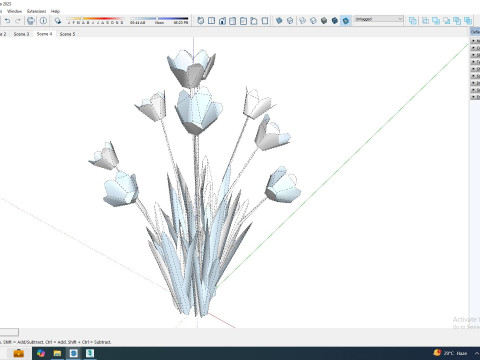
Task: Open the Untagged tag dropdown
Action: [378, 19]
